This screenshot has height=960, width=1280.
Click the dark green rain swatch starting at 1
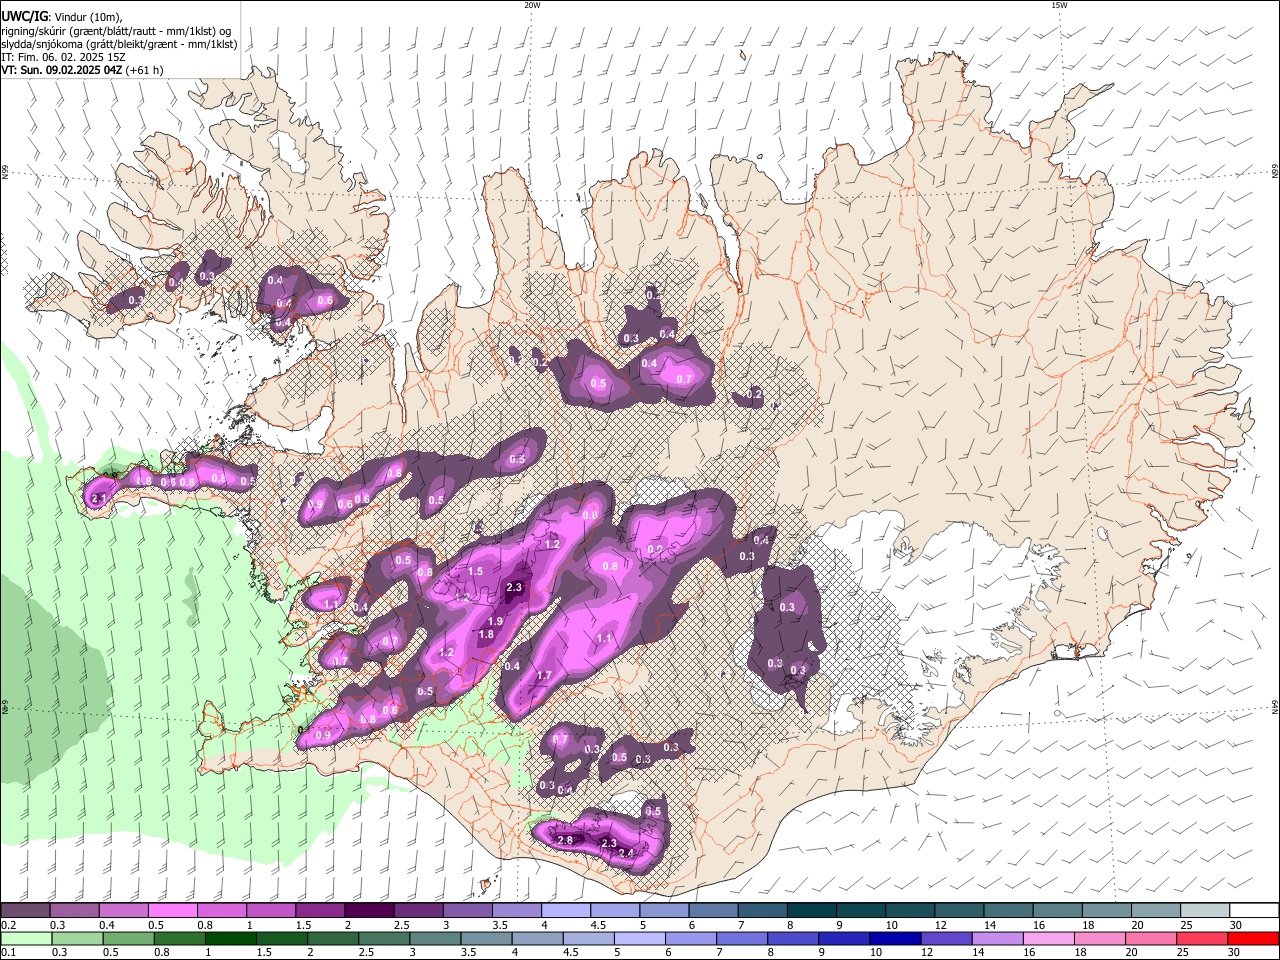231,939
